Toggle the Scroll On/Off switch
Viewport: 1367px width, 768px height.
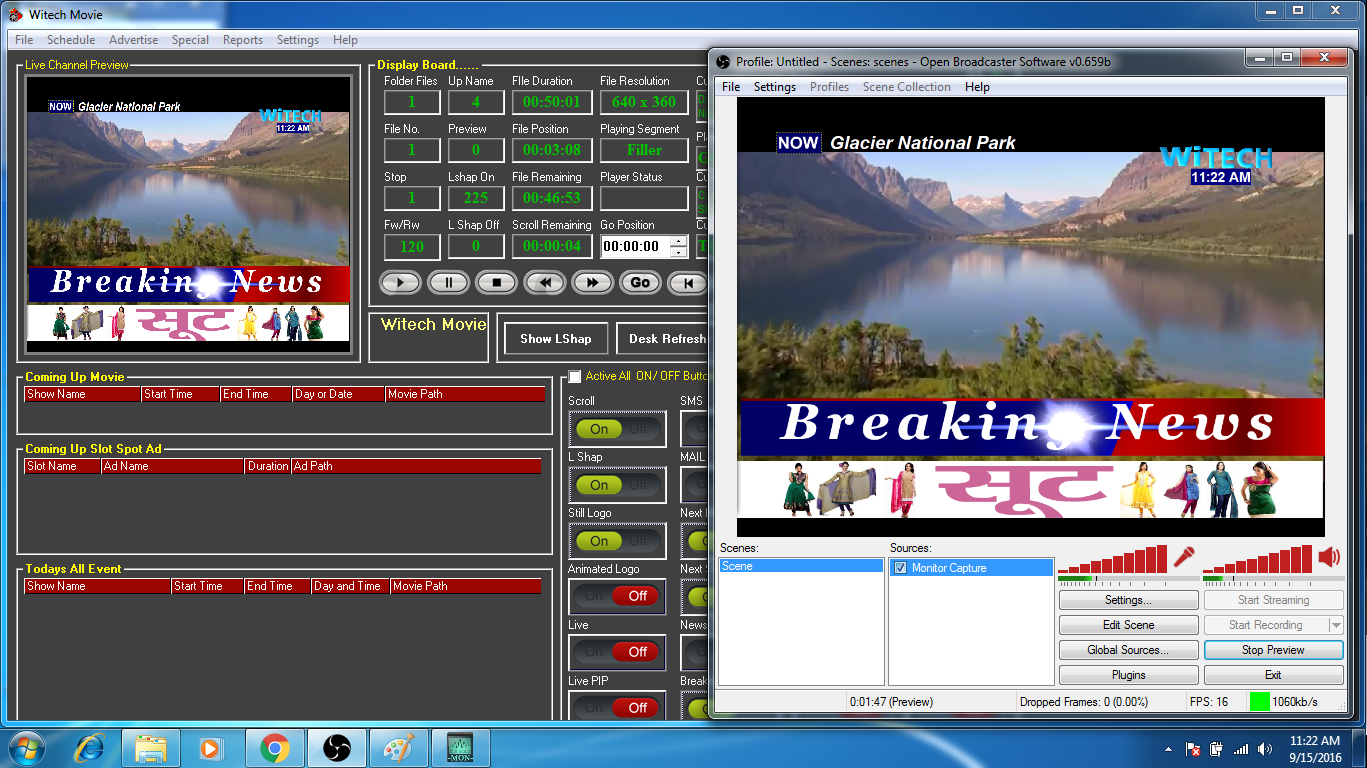[x=617, y=429]
